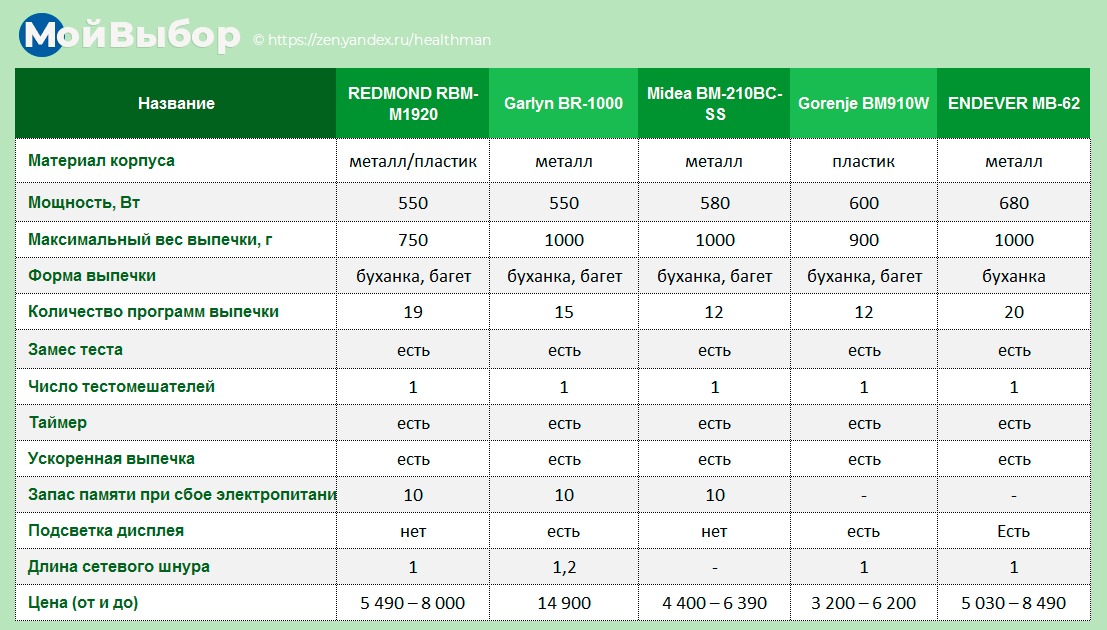
Task: Click the 20 programs value for ENDEVER
Action: (1014, 312)
